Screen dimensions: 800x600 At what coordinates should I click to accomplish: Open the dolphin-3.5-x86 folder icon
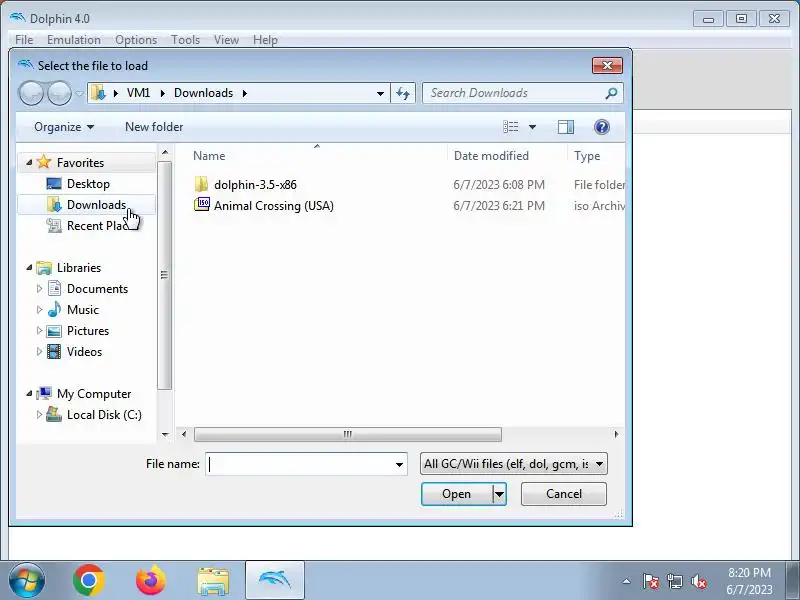tap(202, 184)
